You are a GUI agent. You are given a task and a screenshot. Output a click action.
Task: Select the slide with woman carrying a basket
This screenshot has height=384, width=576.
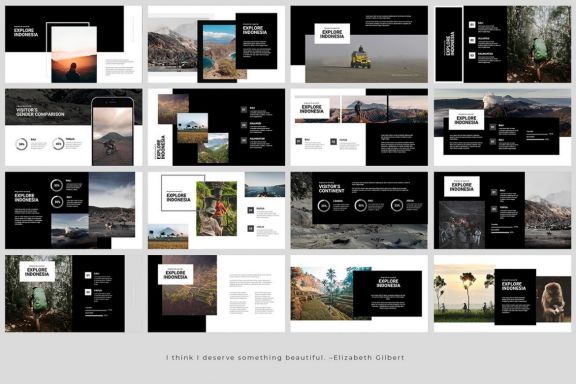coord(216,210)
